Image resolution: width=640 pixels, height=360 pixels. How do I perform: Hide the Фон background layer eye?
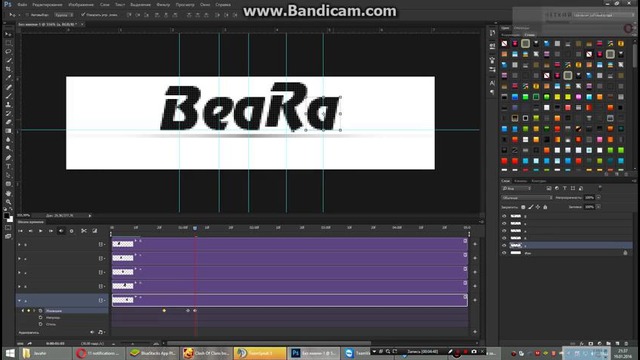[504, 253]
